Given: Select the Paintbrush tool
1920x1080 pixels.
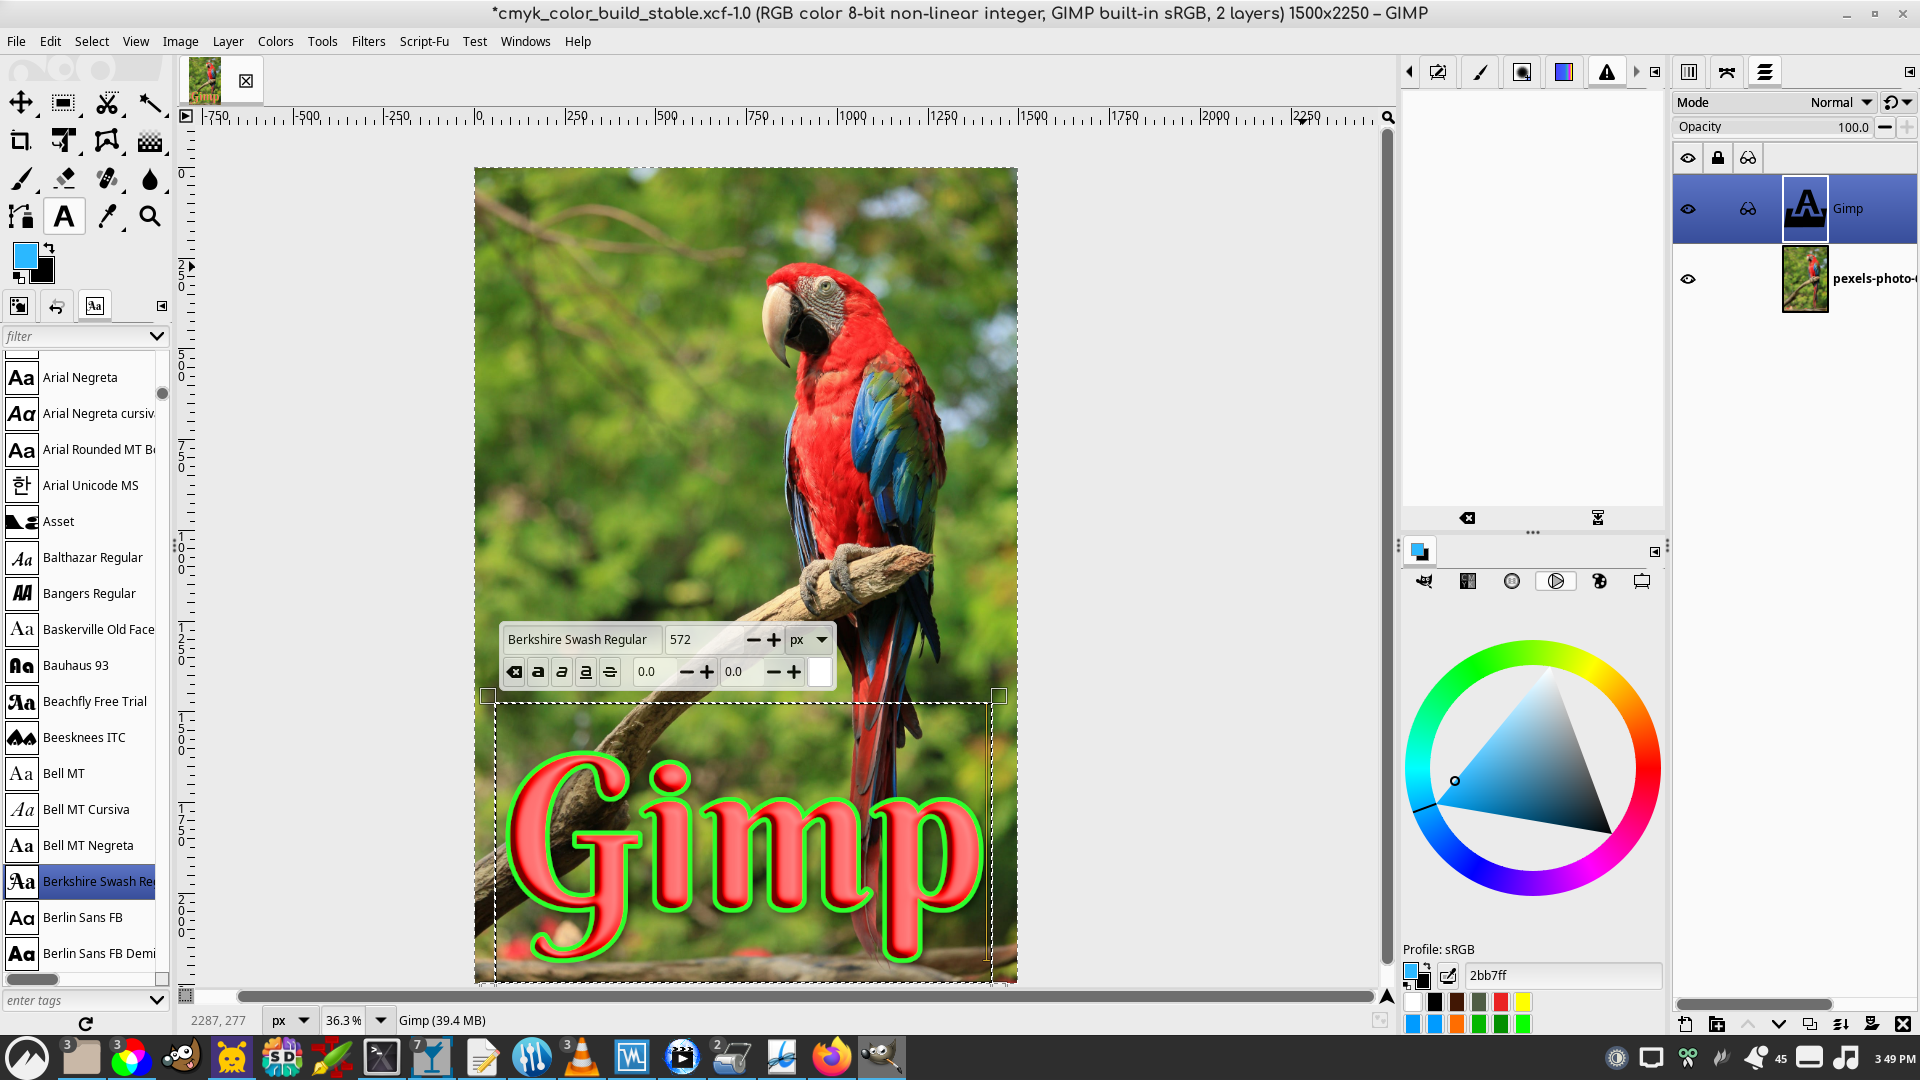Looking at the screenshot, I should click(x=21, y=179).
